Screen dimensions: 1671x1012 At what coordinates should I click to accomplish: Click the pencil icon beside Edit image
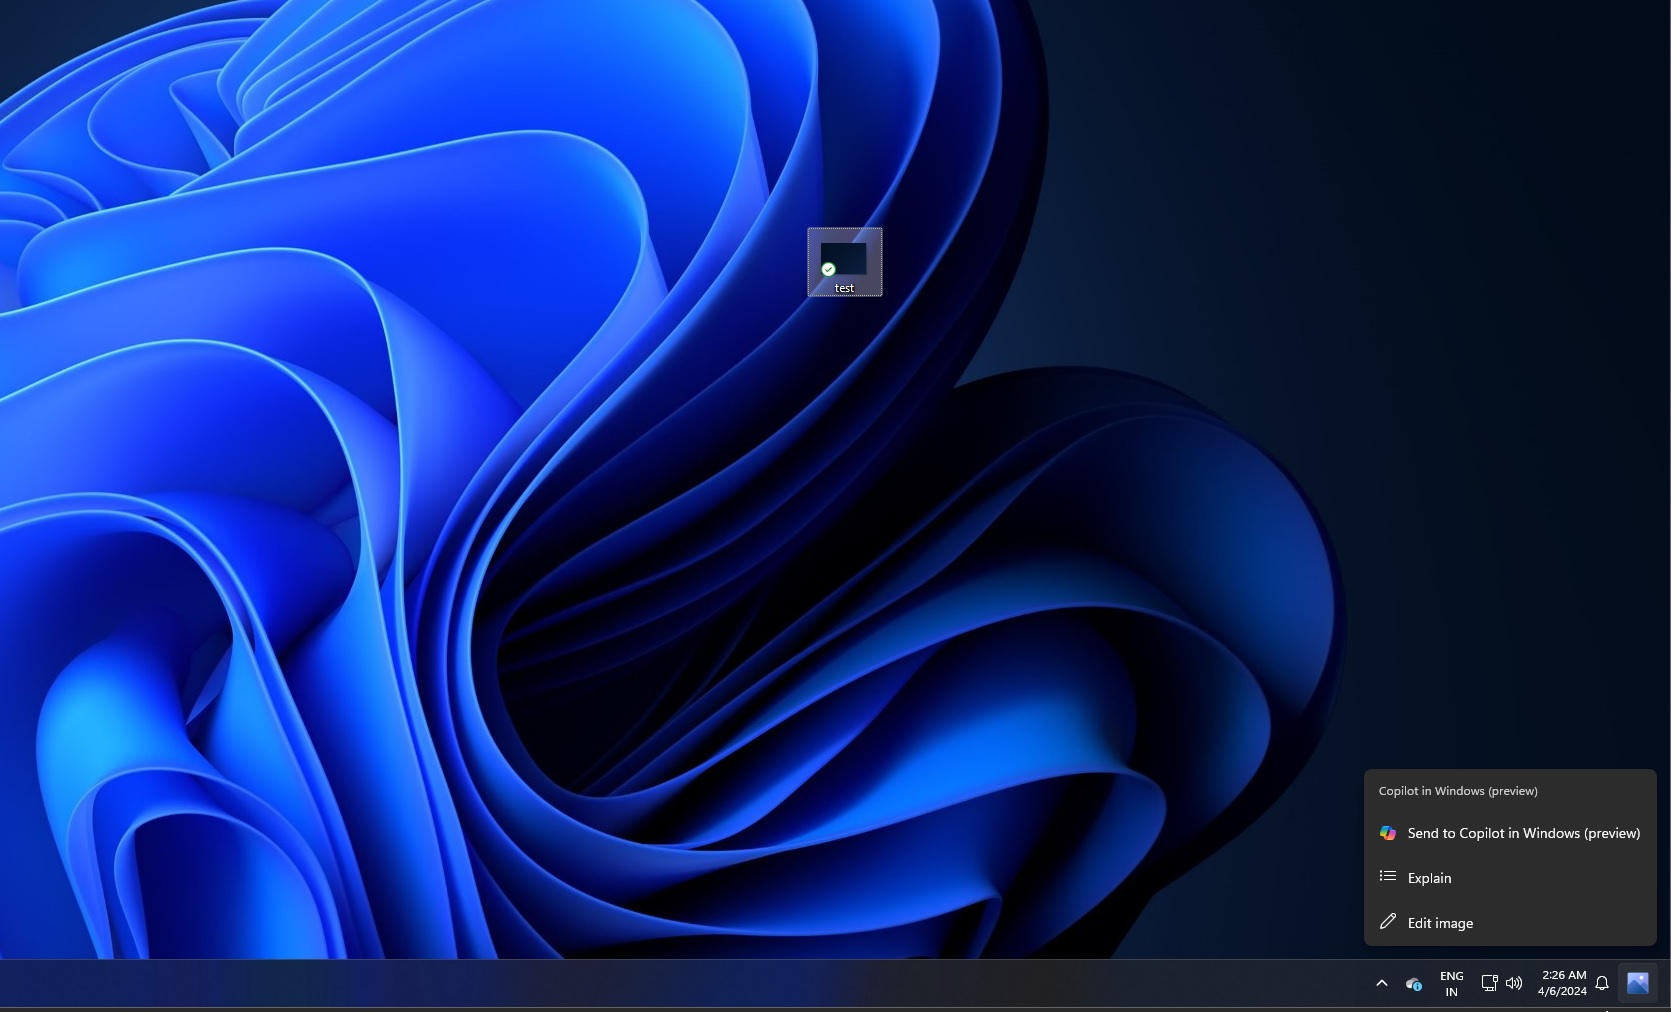[x=1387, y=922]
